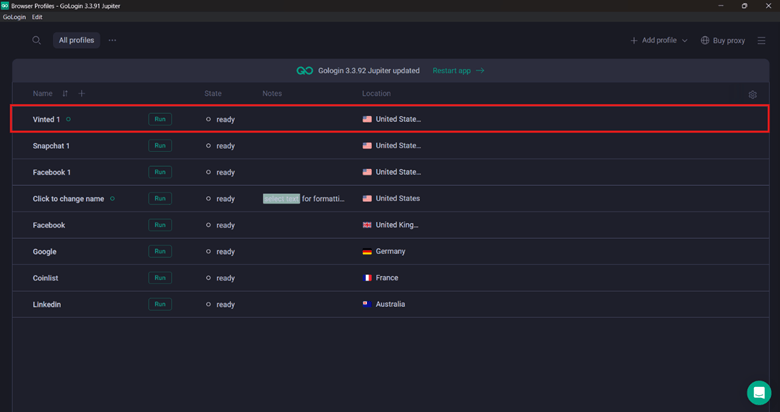The image size is (780, 412).
Task: Click the Coinlist profile name
Action: coord(45,278)
